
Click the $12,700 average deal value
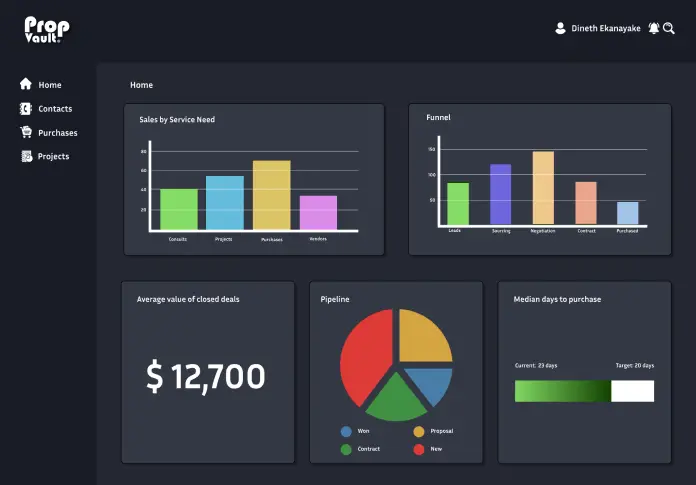click(206, 377)
